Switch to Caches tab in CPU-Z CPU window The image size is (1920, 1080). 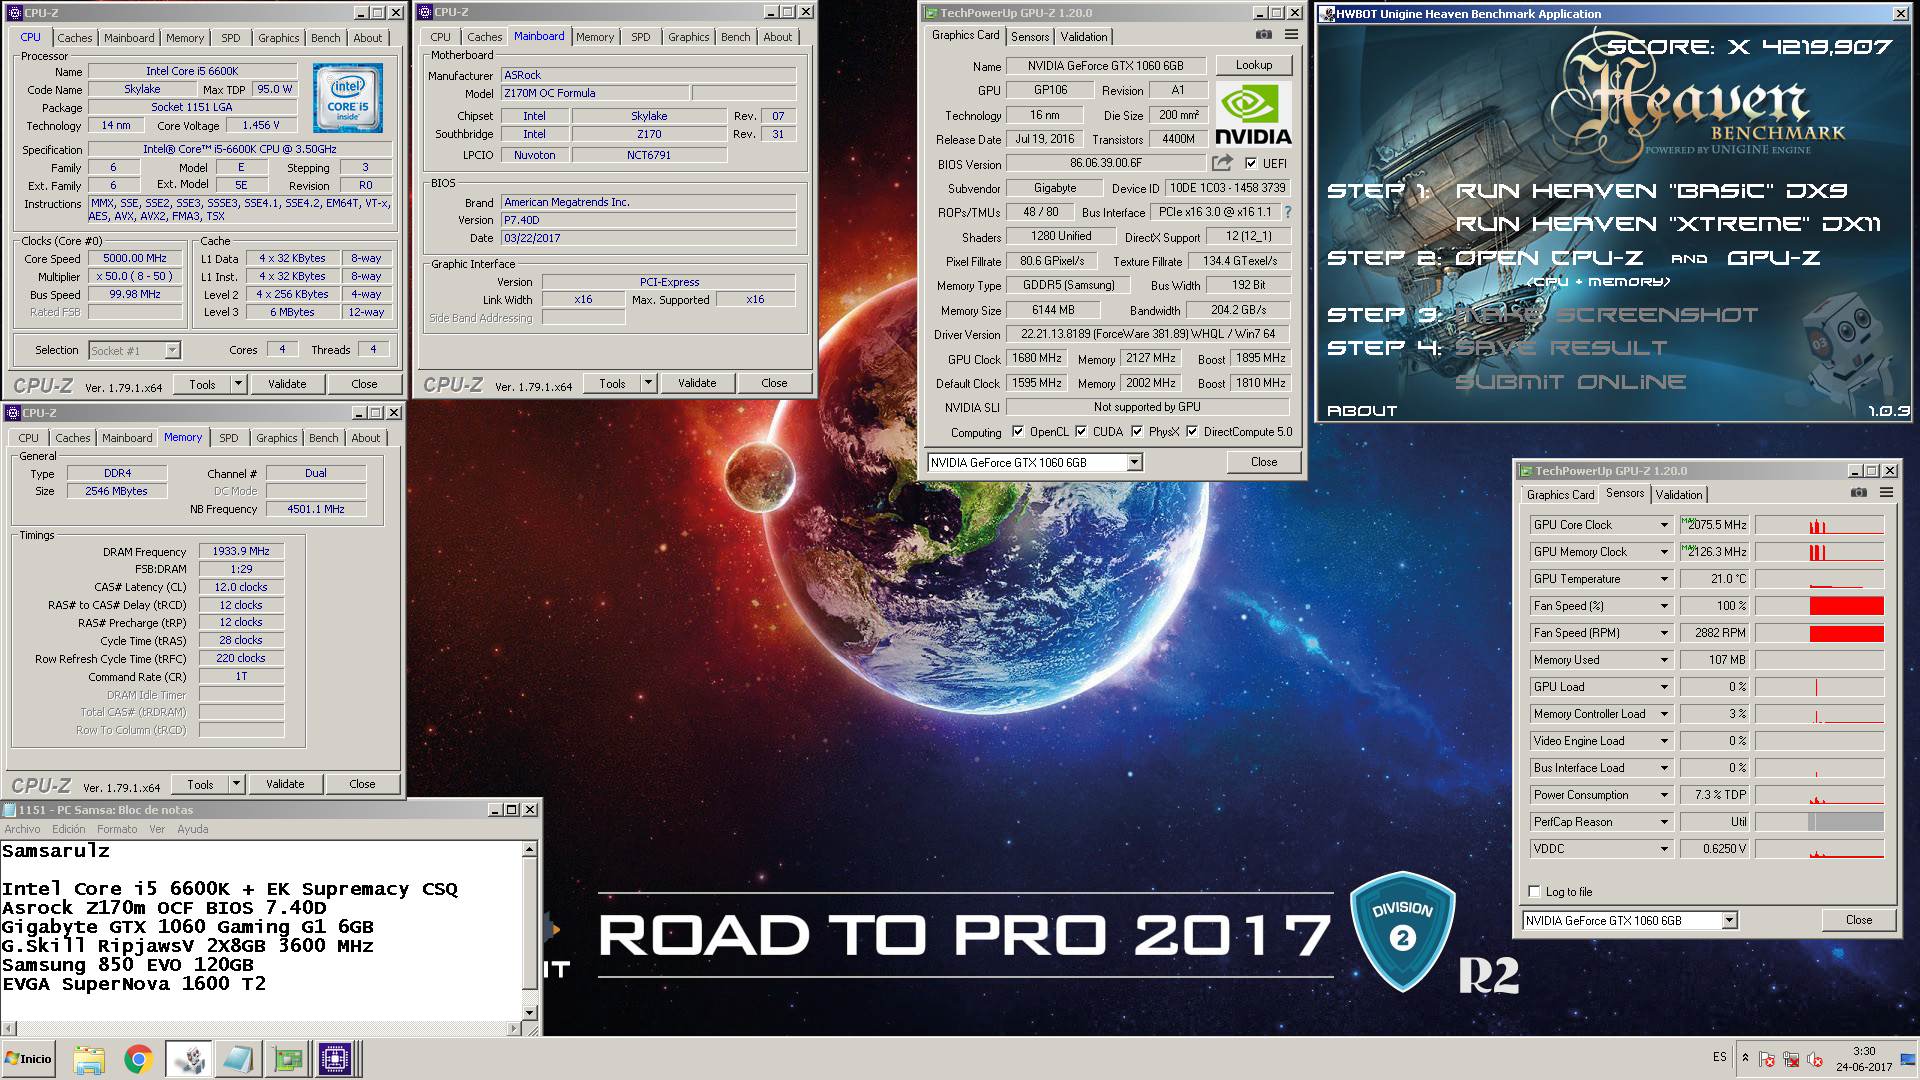tap(74, 38)
